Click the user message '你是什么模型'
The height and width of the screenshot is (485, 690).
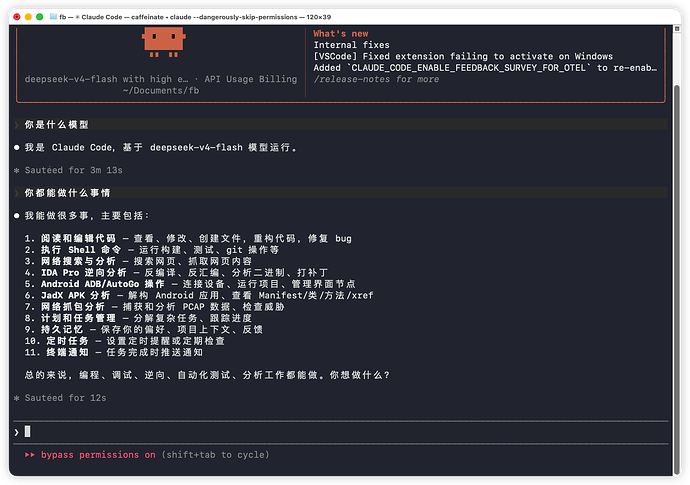point(56,125)
